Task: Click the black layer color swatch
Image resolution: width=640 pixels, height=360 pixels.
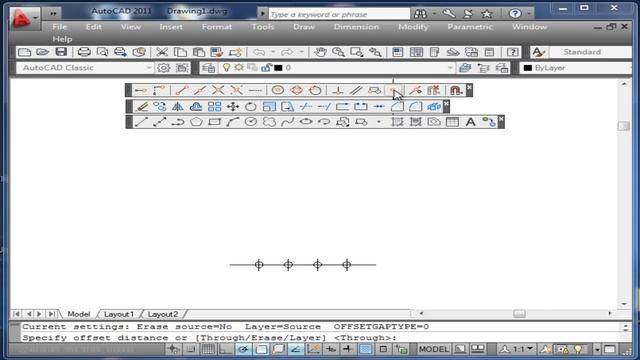Action: tap(278, 68)
